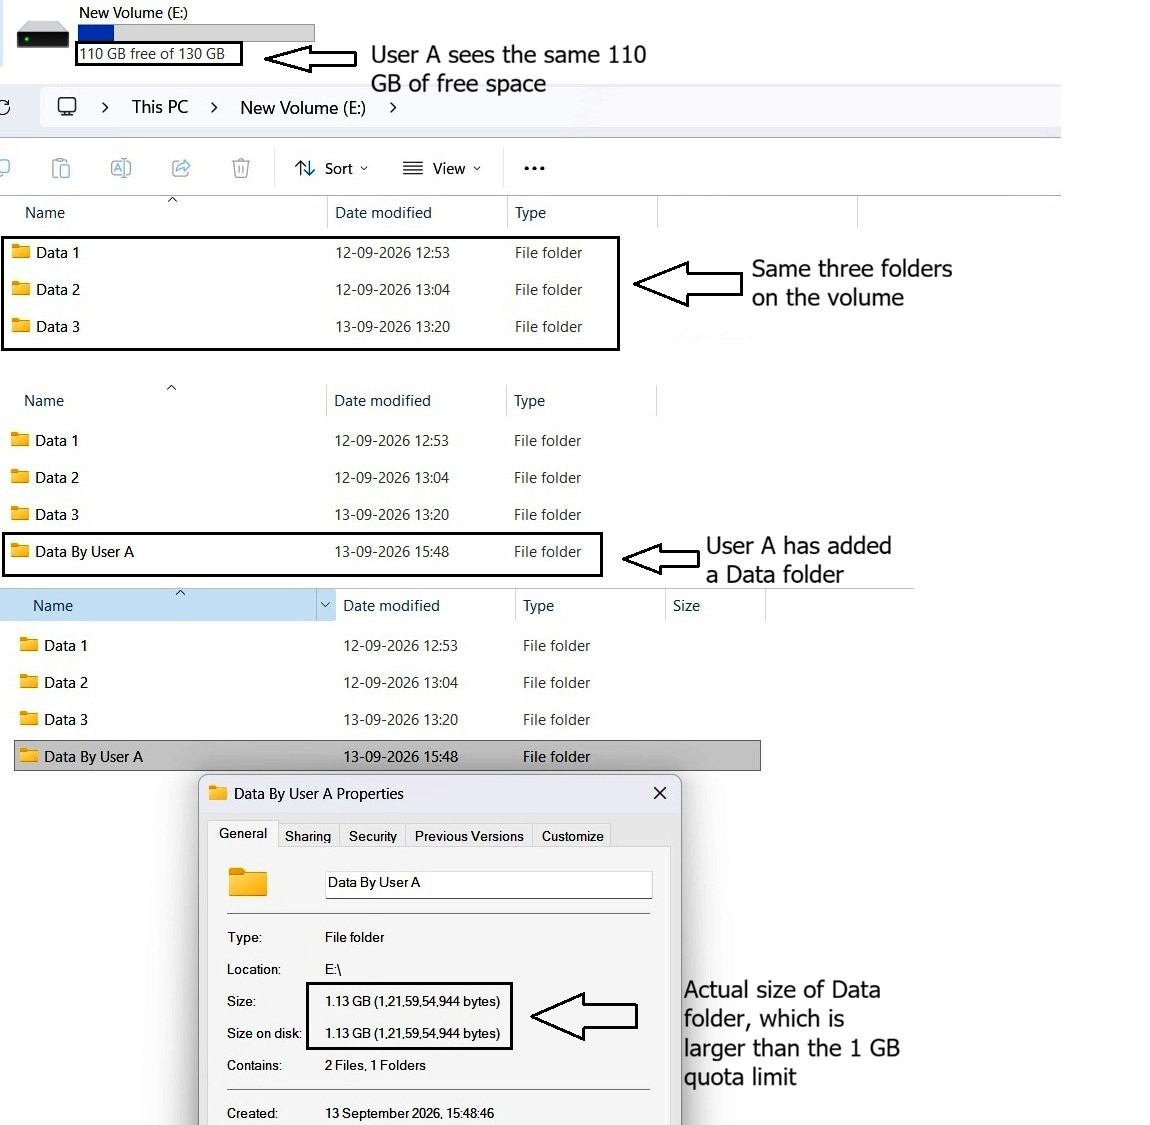The width and height of the screenshot is (1150, 1125).
Task: Open This PC breadcrumb
Action: click(160, 107)
